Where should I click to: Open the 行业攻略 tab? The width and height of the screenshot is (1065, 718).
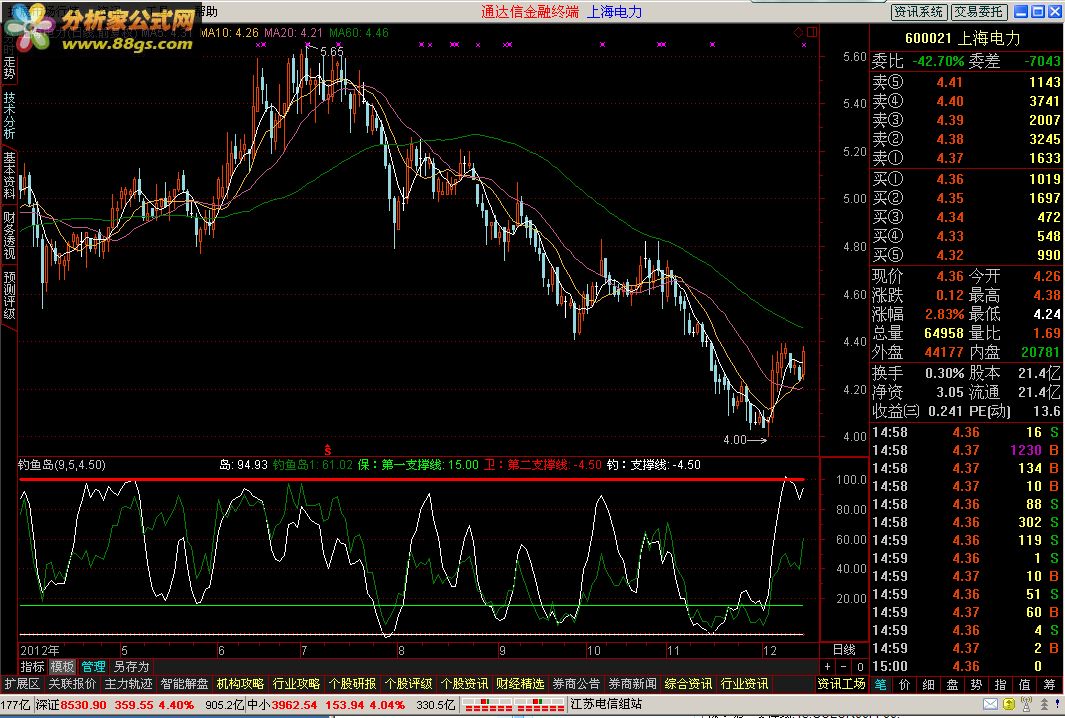click(x=296, y=684)
